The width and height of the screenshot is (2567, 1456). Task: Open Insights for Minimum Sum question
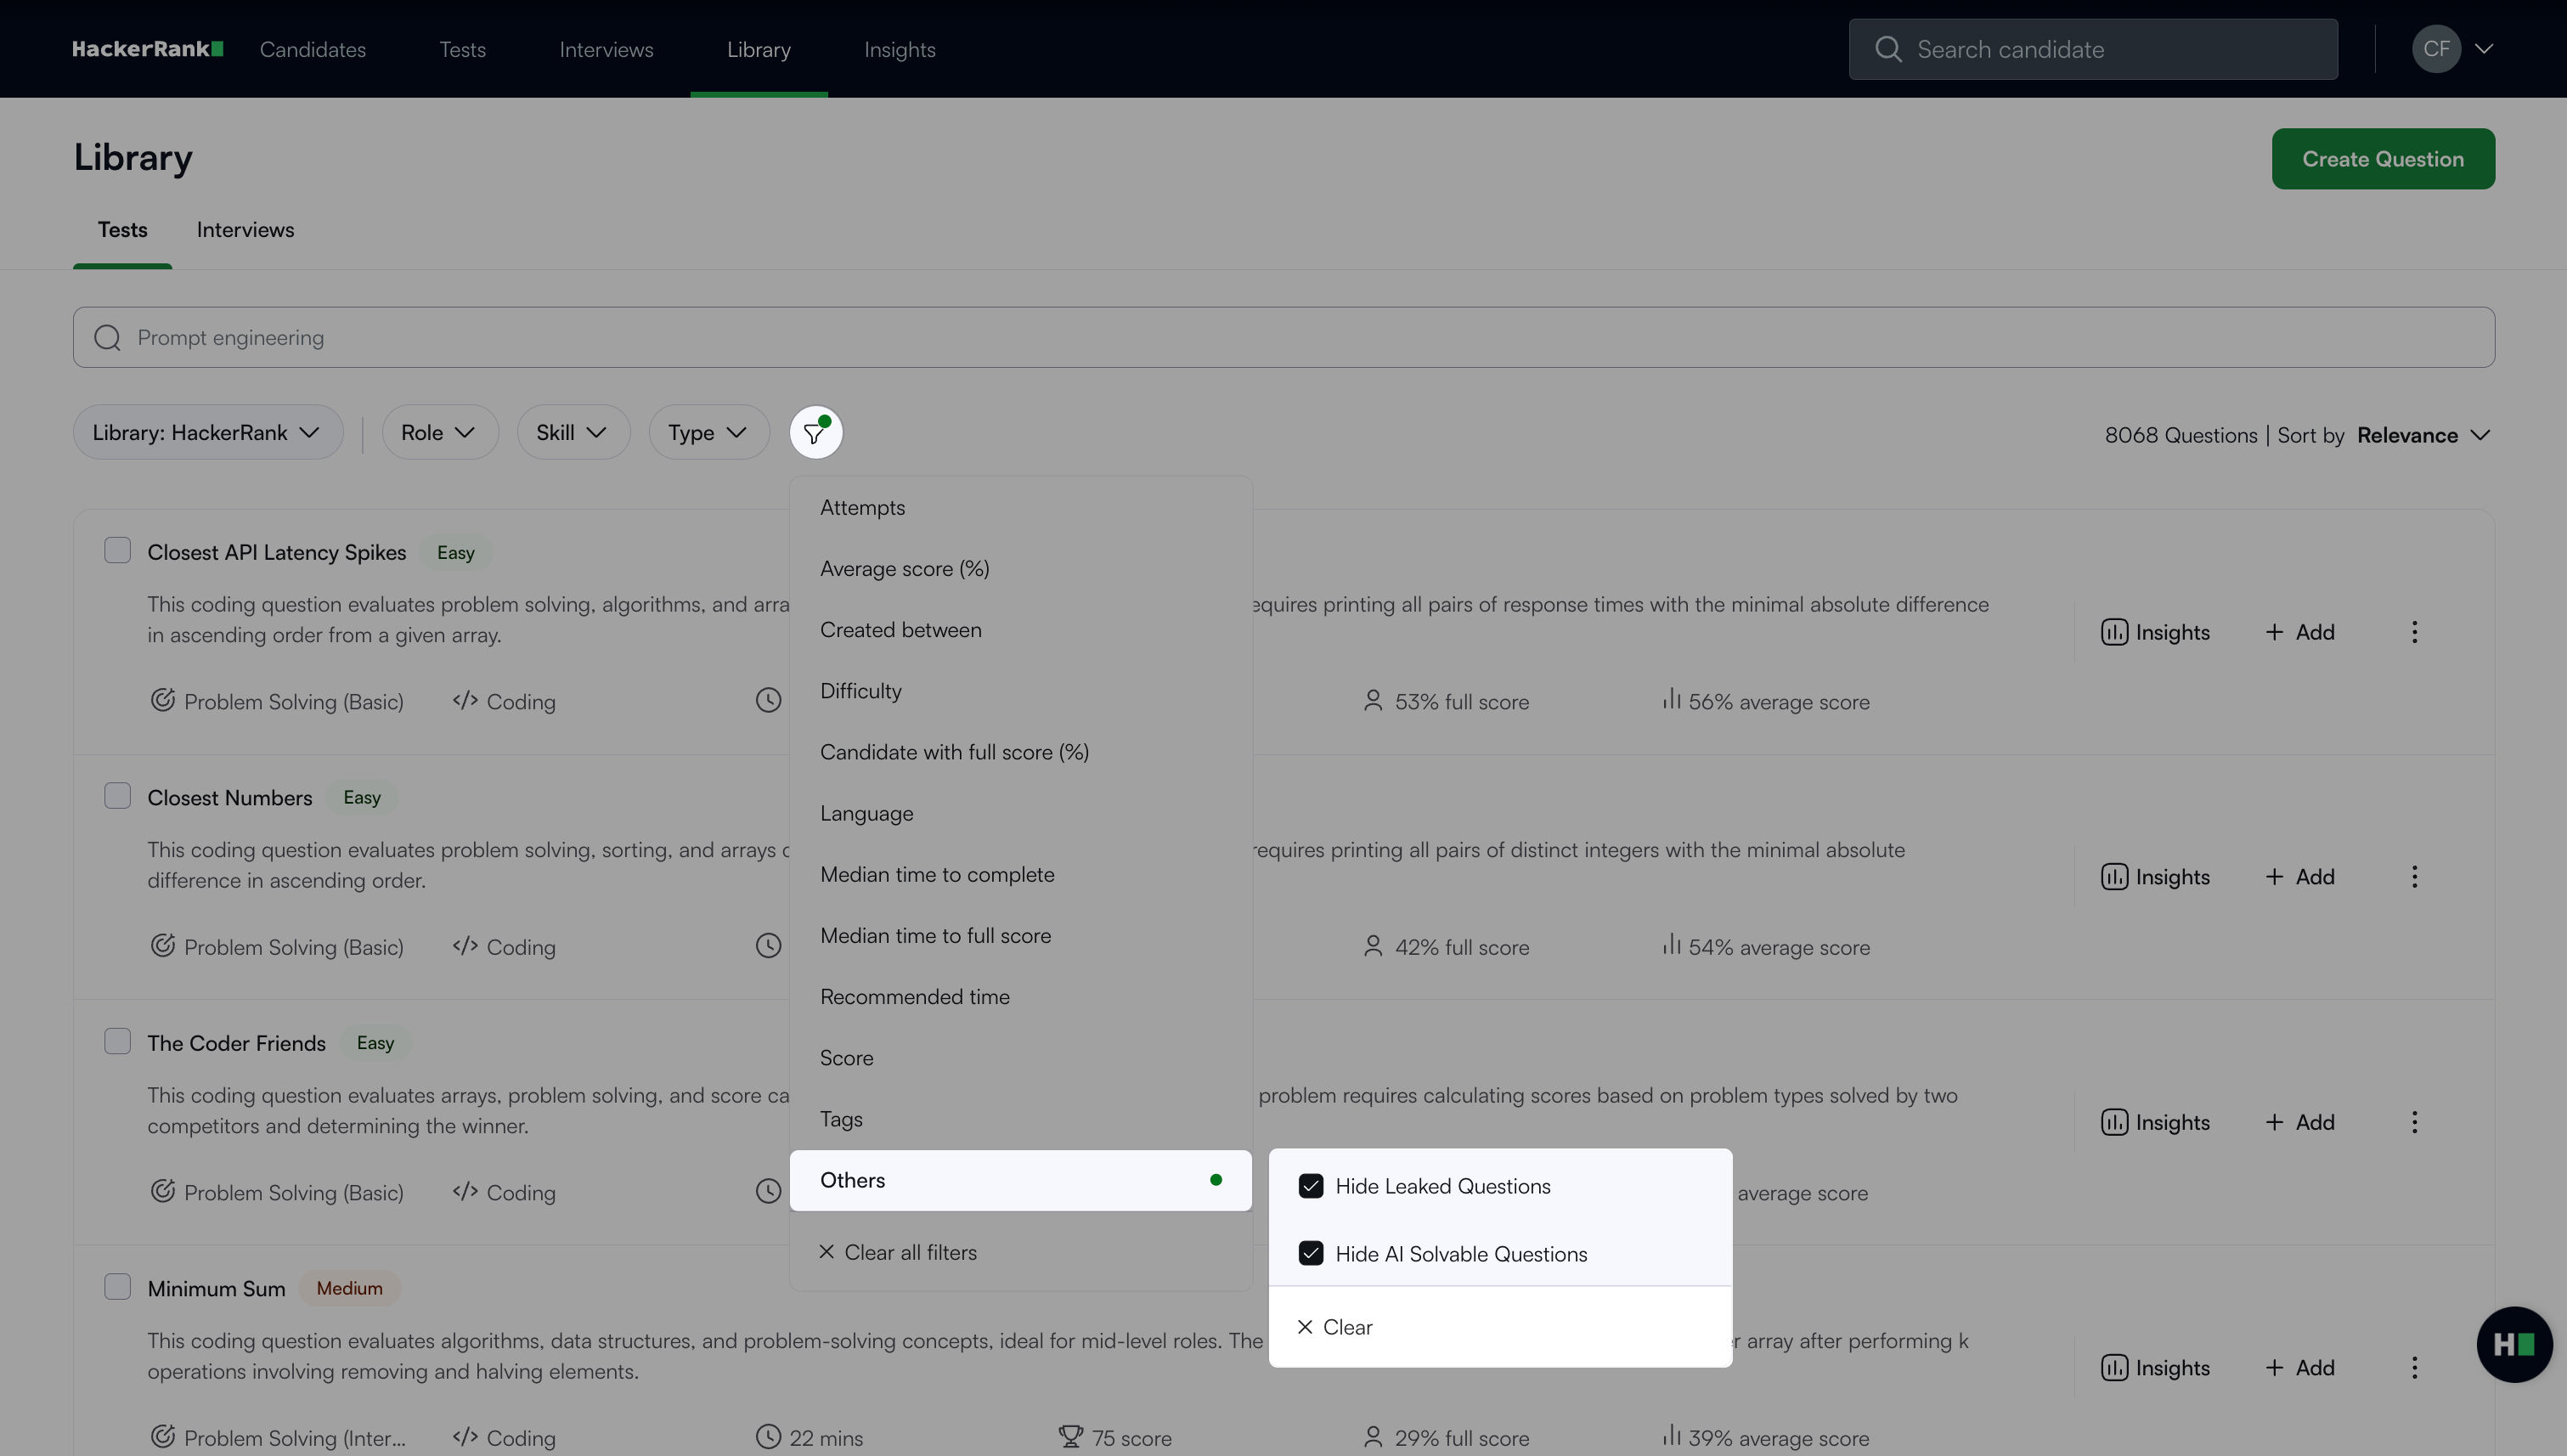click(x=2155, y=1367)
